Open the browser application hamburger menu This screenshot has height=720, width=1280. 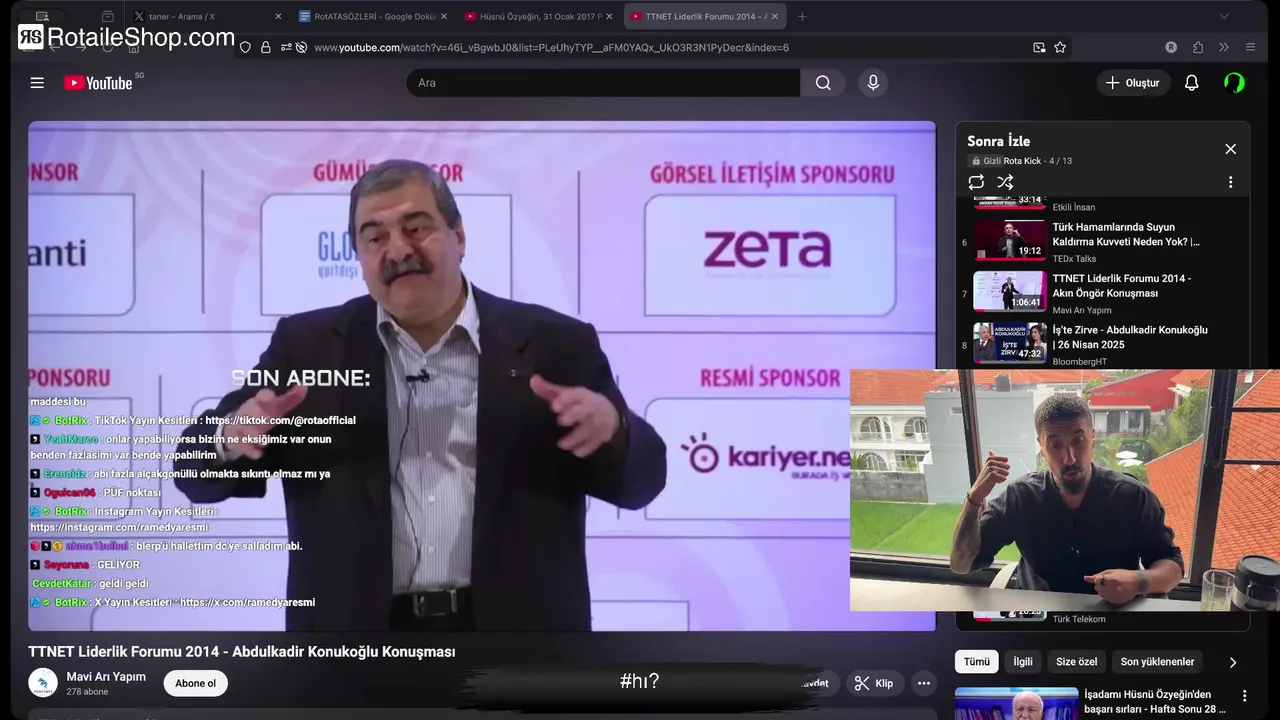(1250, 47)
